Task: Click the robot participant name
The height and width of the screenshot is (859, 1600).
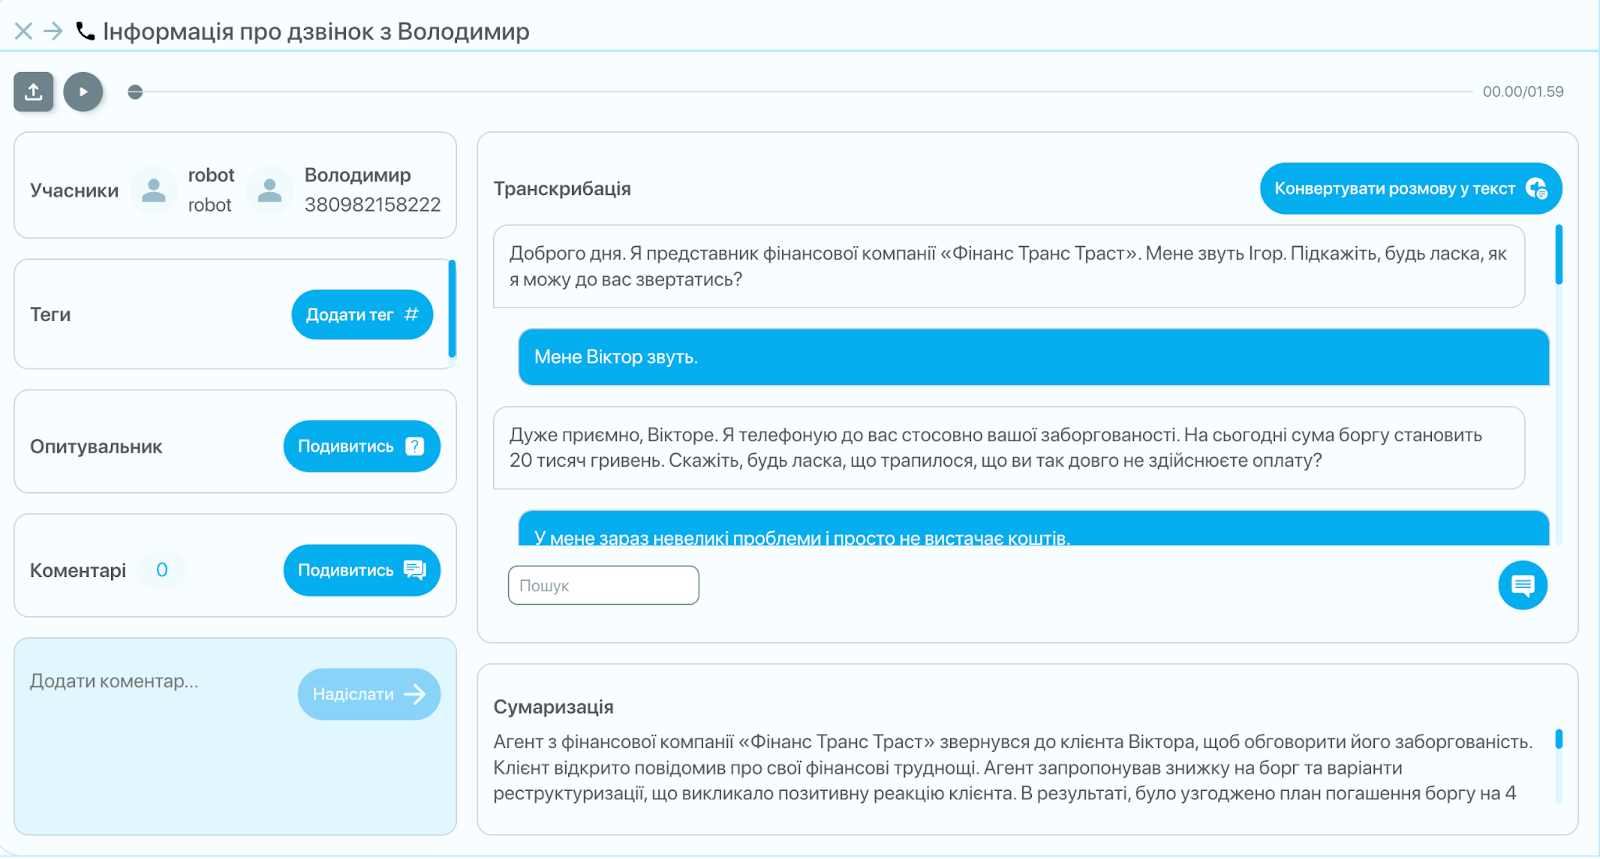Action: (211, 175)
